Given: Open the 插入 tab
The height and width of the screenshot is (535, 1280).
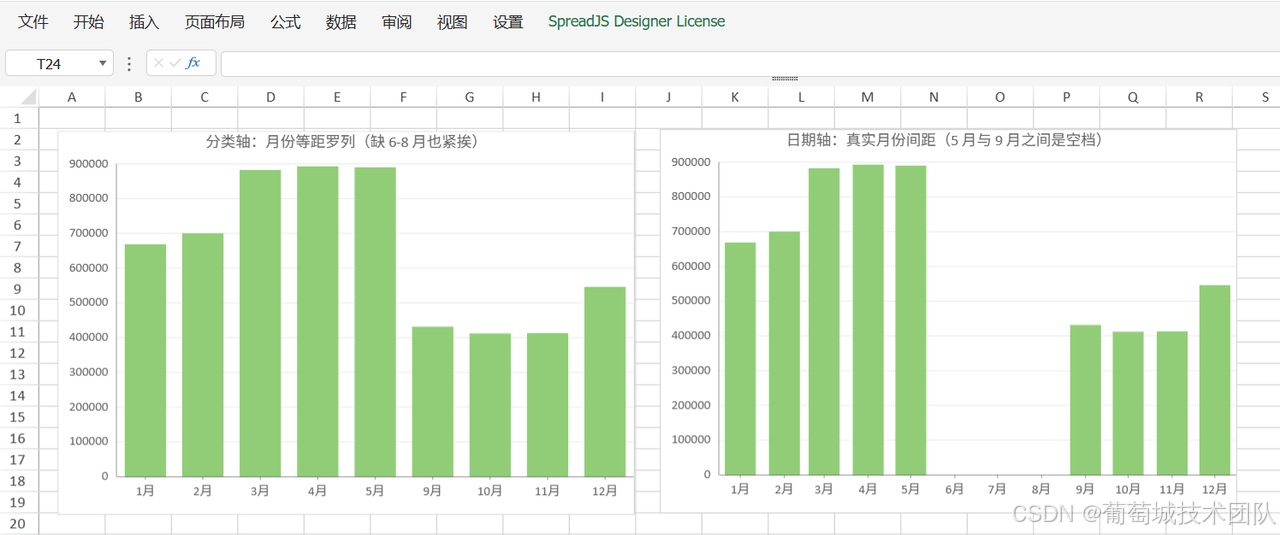Looking at the screenshot, I should tap(144, 21).
